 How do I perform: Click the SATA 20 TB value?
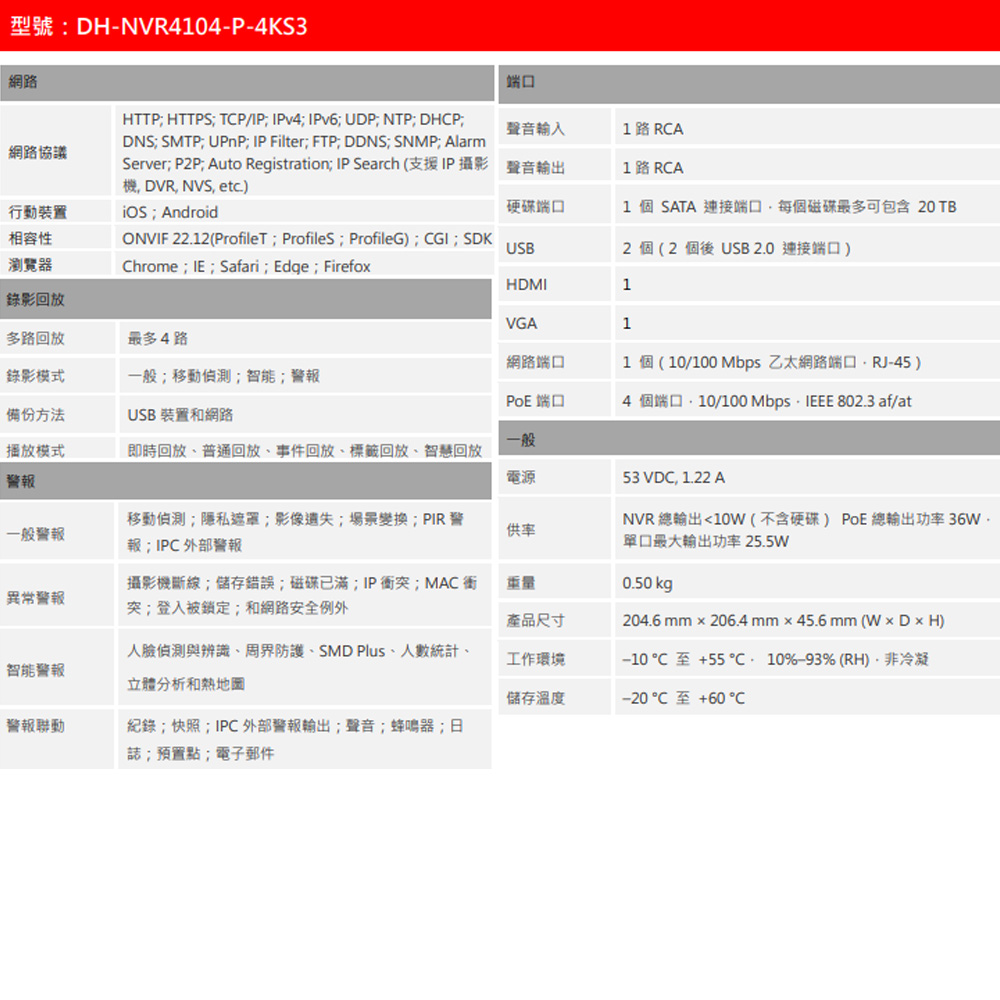point(790,207)
